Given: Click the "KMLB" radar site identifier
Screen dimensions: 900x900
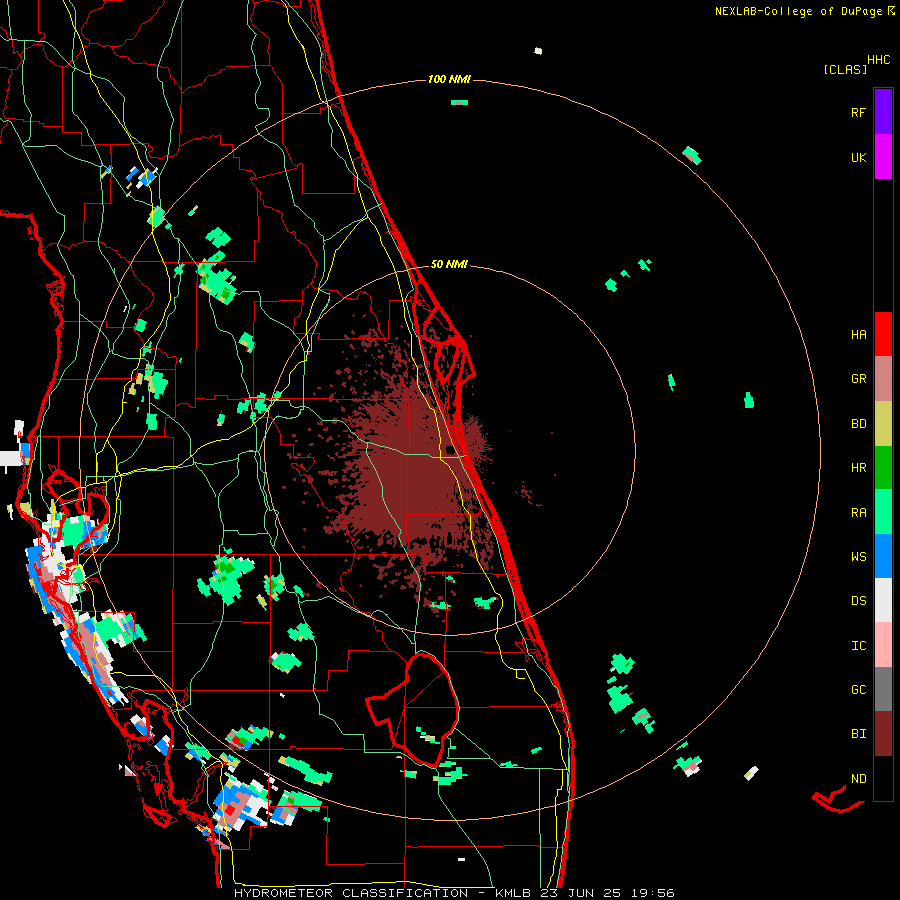Looking at the screenshot, I should point(513,893).
